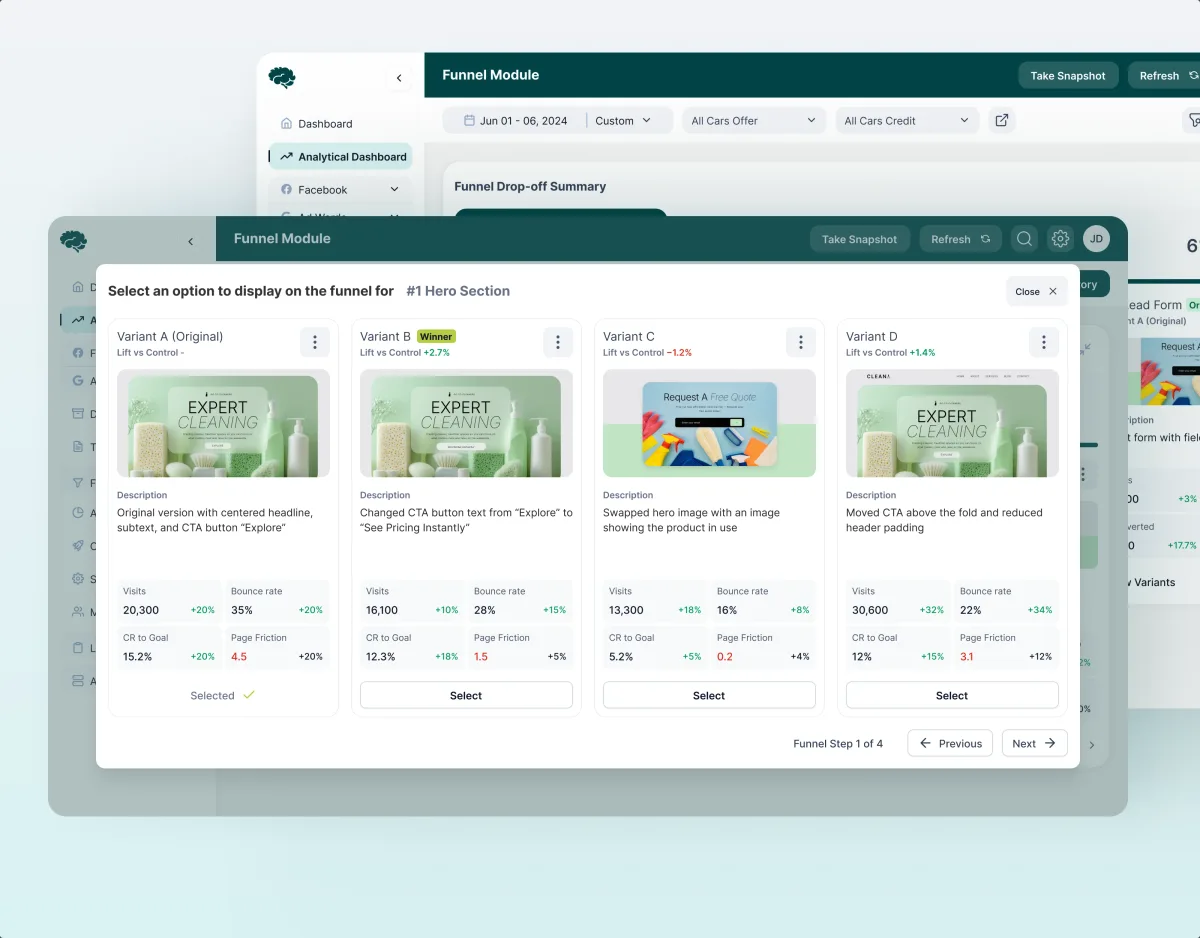The height and width of the screenshot is (938, 1200).
Task: Go to the previous funnel step
Action: pyautogui.click(x=950, y=743)
